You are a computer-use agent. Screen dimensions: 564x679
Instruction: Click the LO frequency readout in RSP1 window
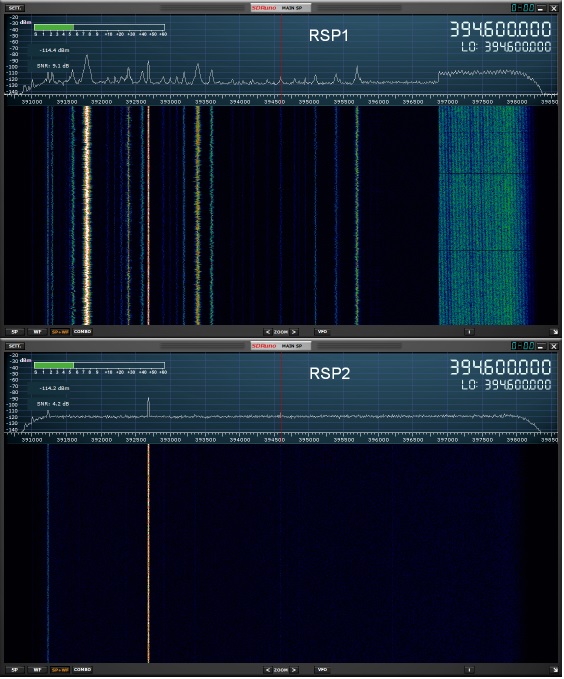coord(506,47)
